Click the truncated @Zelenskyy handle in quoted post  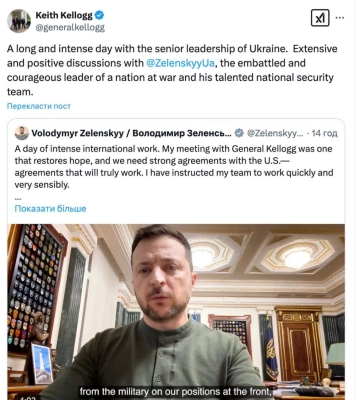click(x=275, y=133)
